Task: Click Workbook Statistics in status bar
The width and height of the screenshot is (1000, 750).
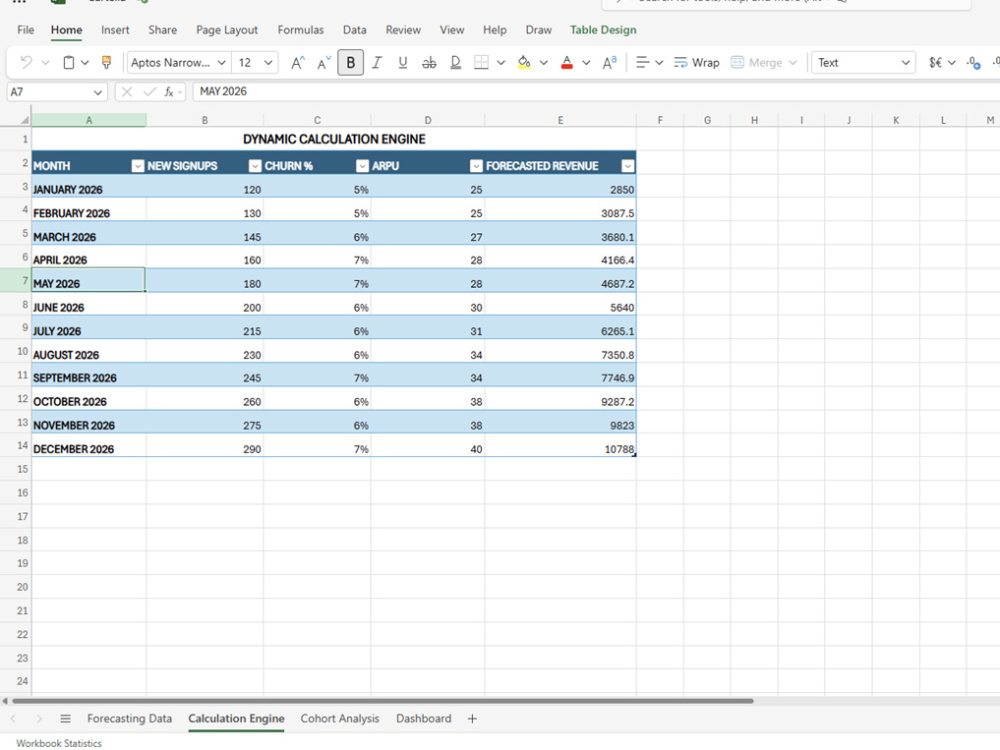Action: [x=59, y=743]
